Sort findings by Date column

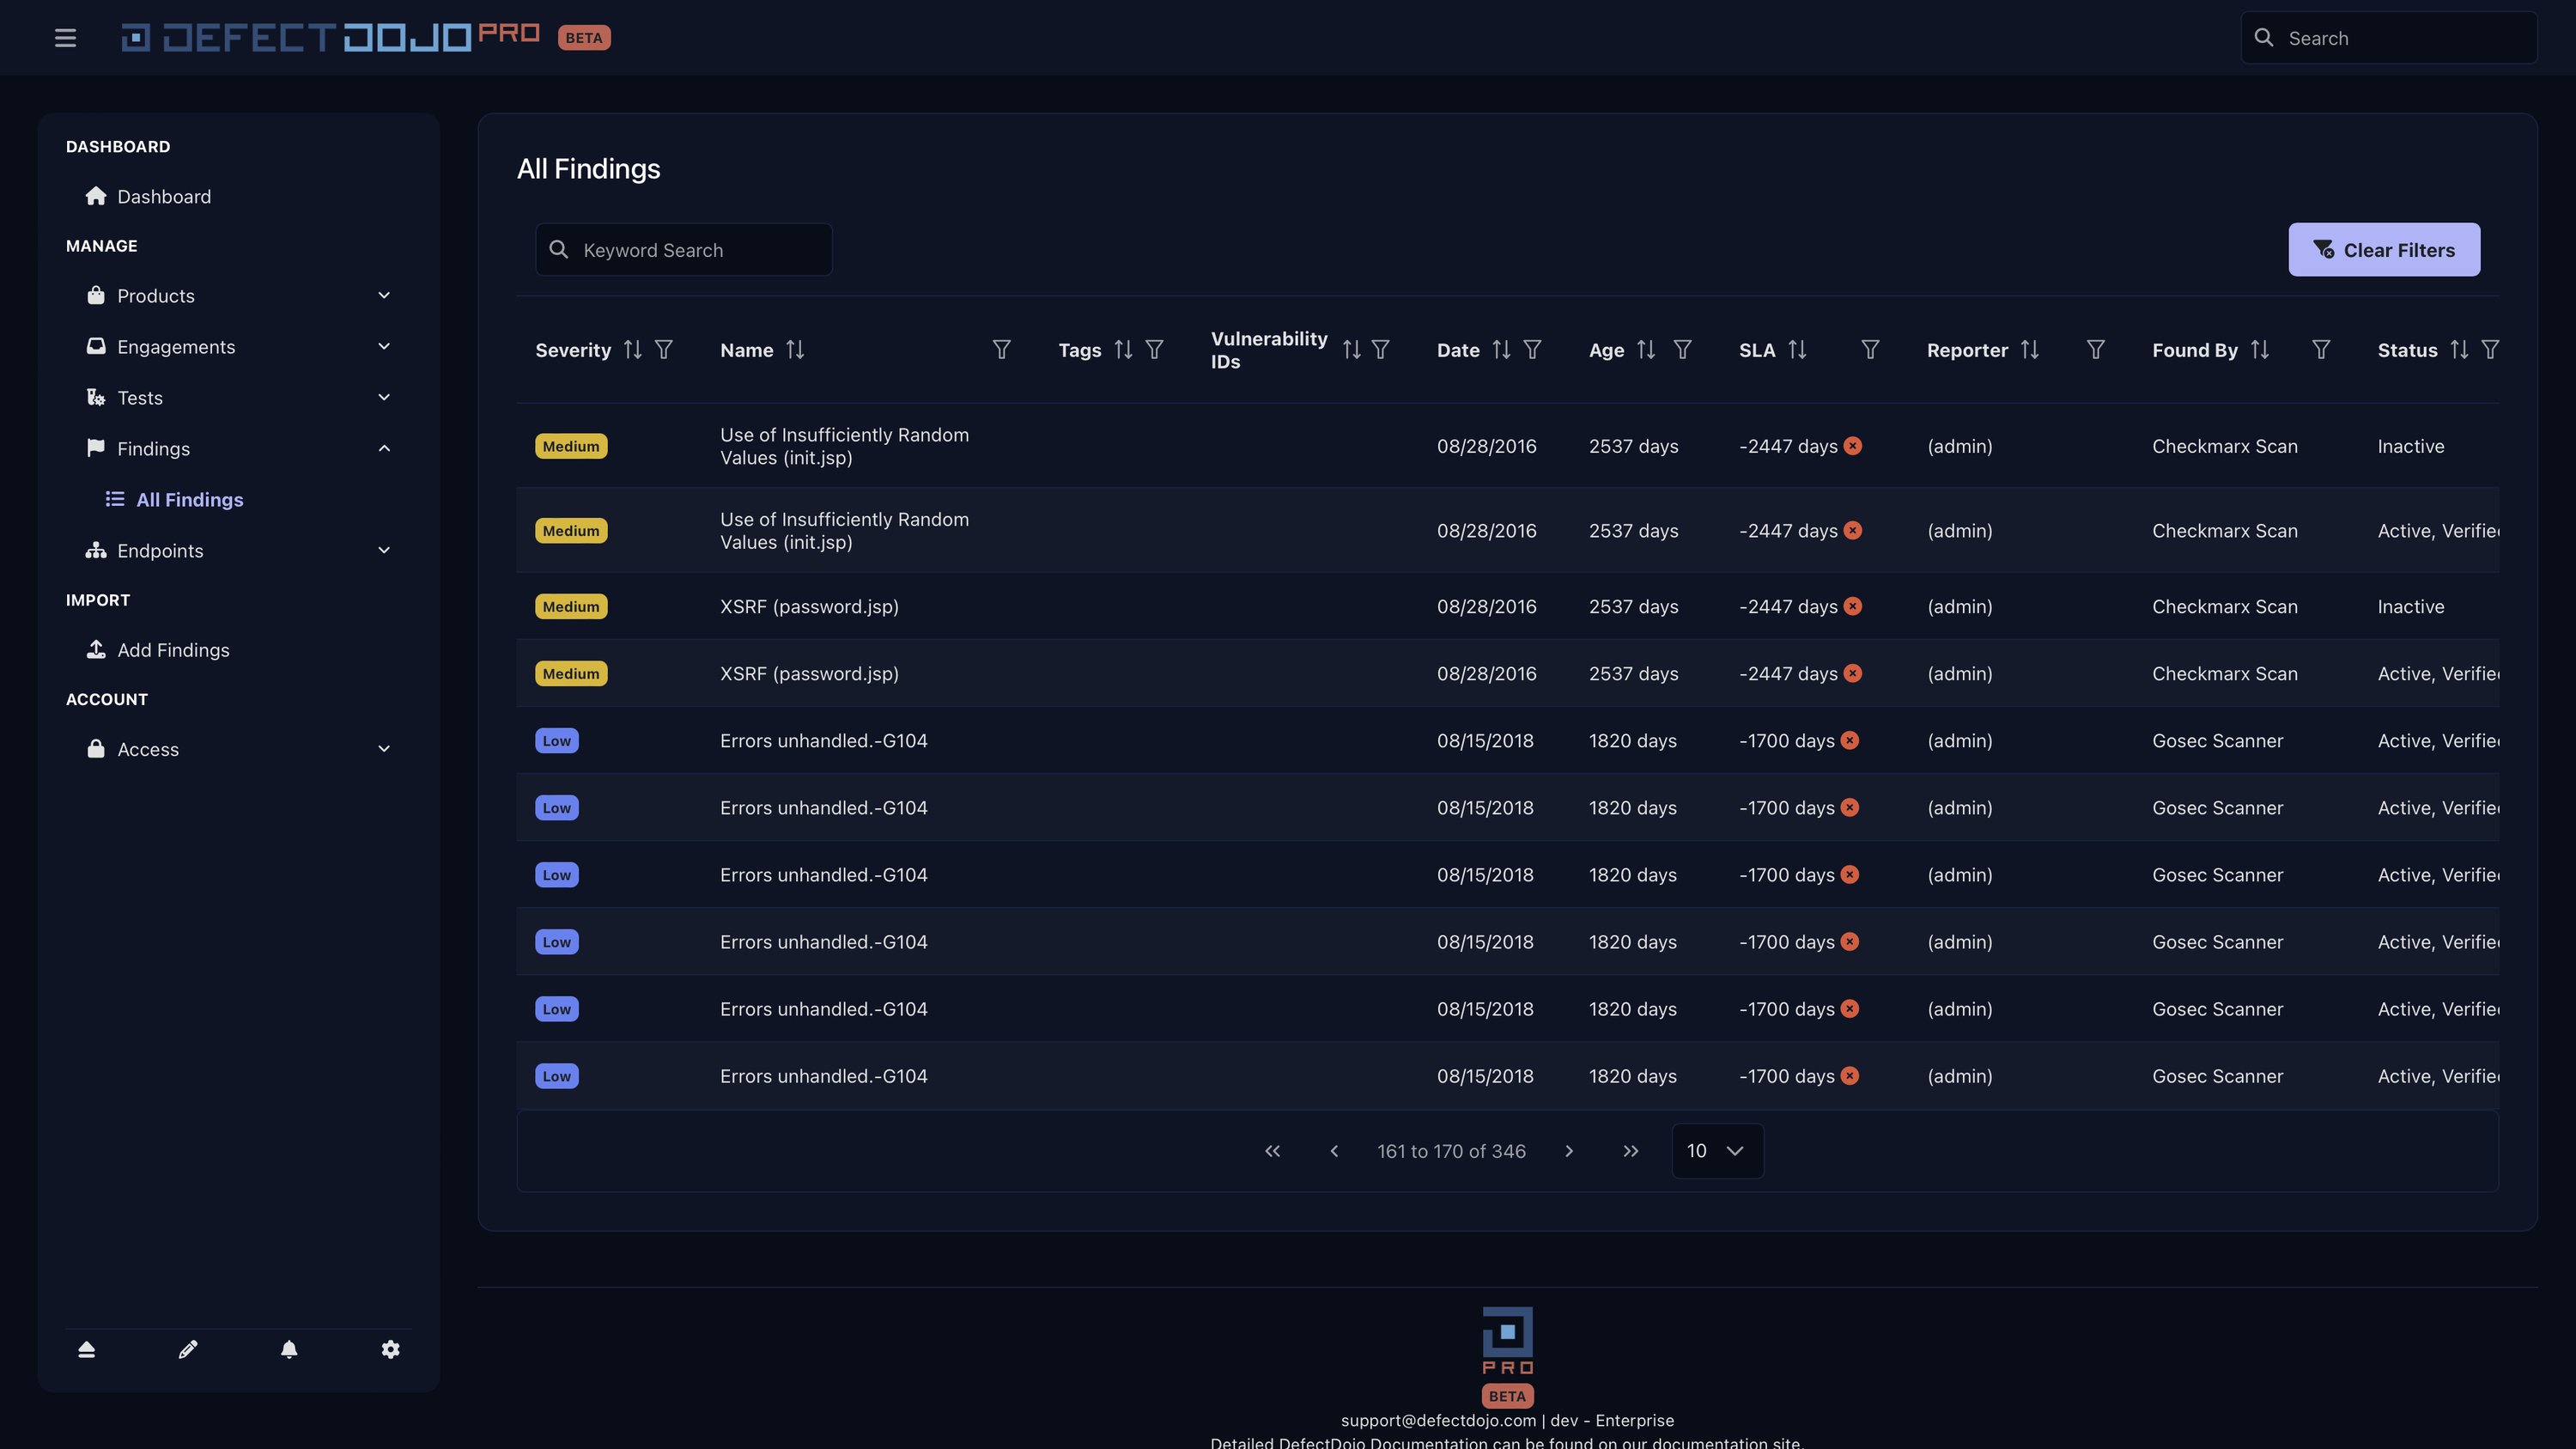tap(1500, 350)
